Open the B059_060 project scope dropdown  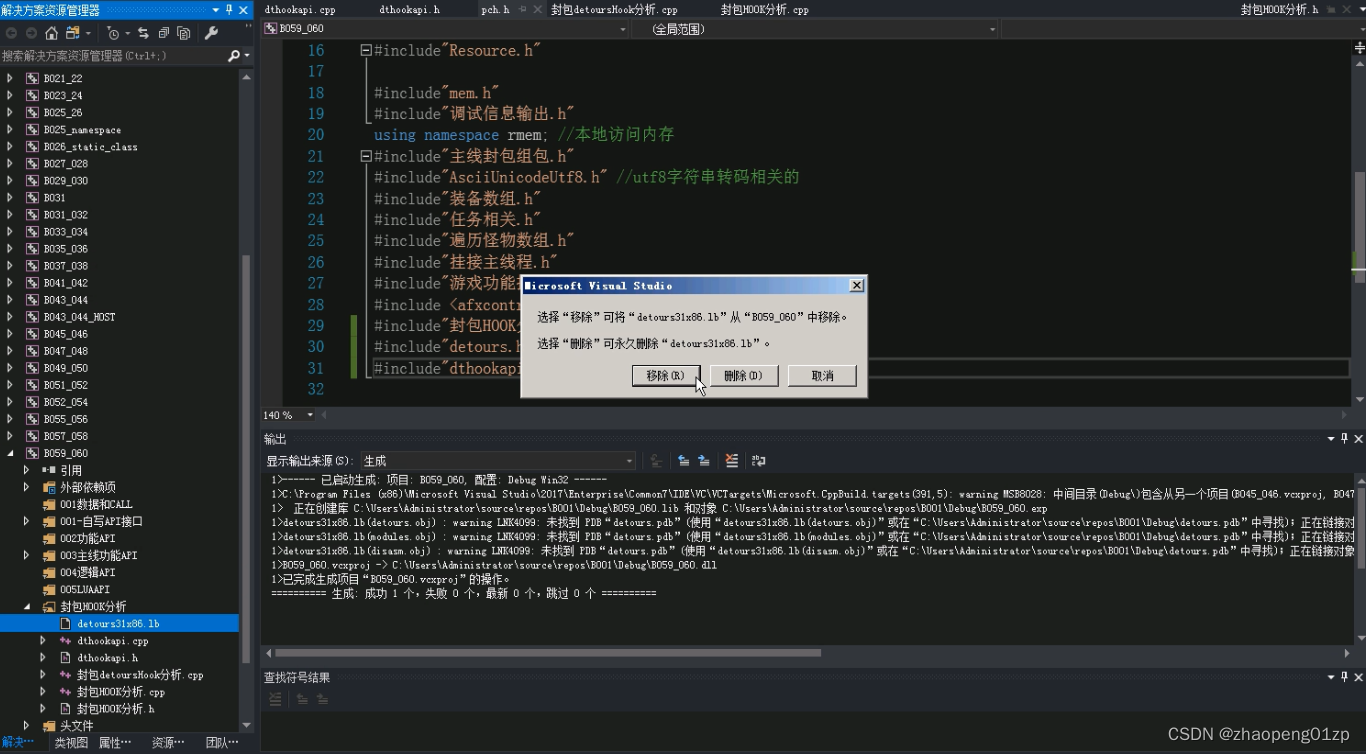(446, 29)
